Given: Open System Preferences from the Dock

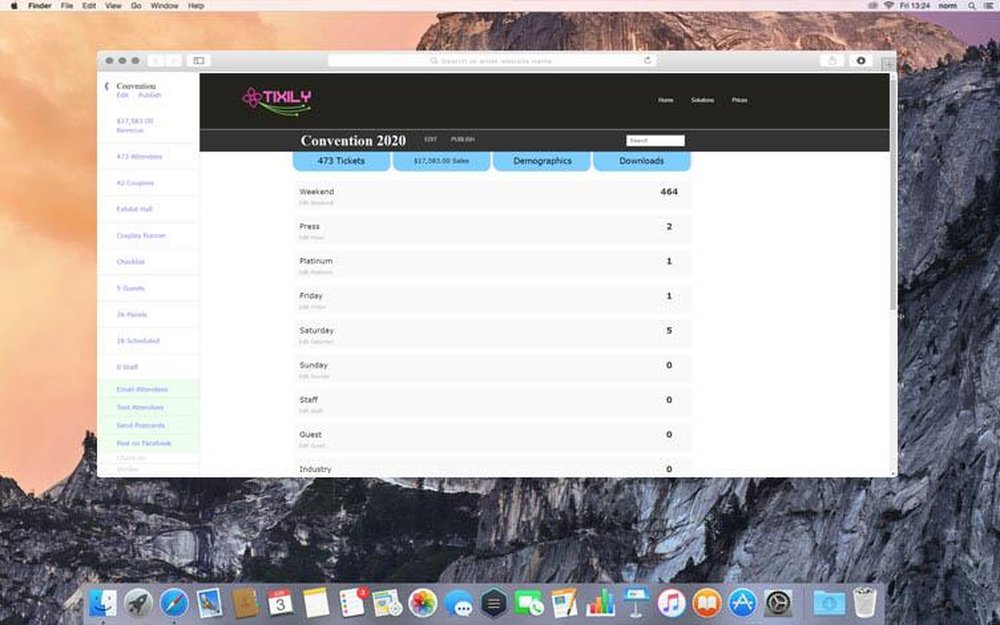Looking at the screenshot, I should pyautogui.click(x=778, y=603).
